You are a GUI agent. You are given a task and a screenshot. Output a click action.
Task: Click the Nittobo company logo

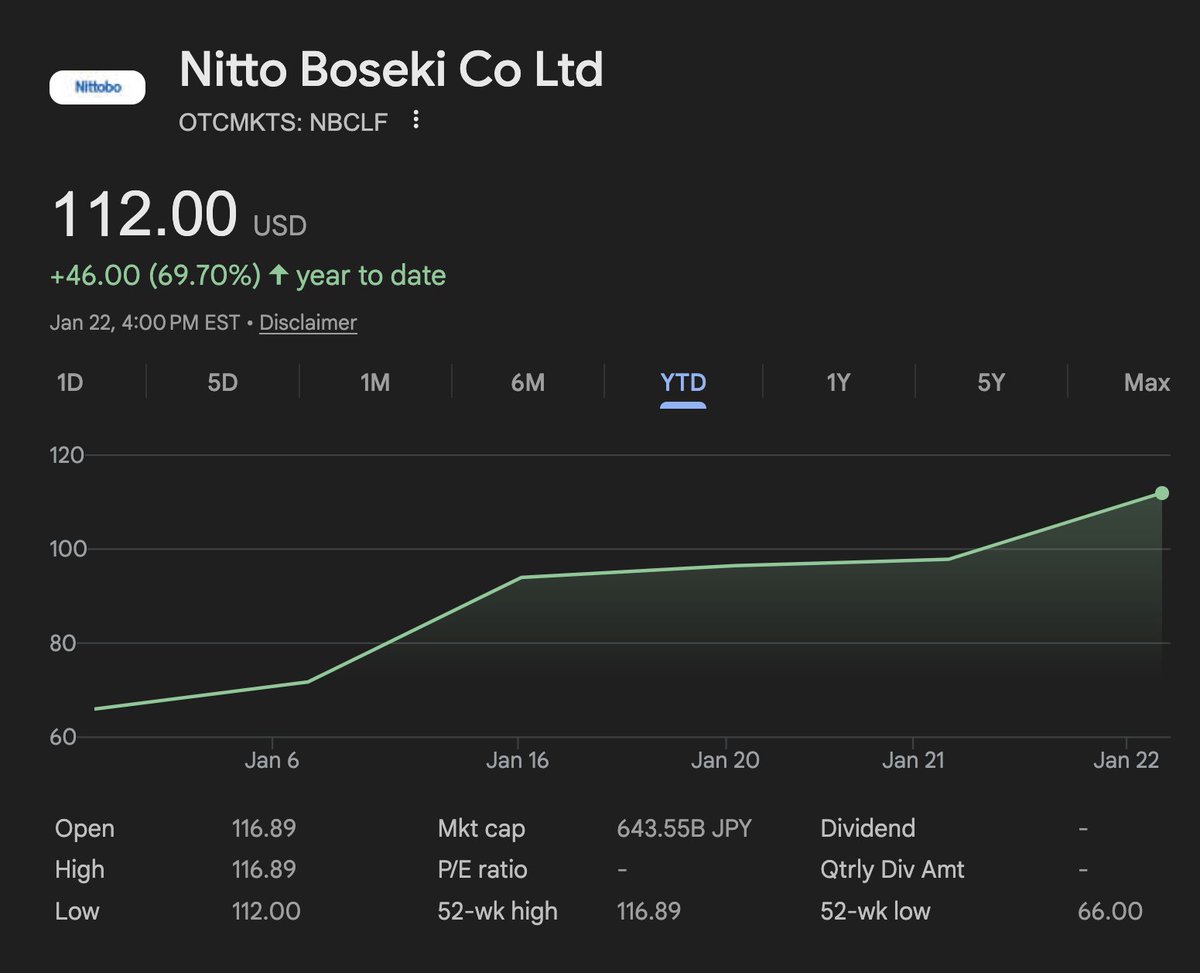tap(97, 87)
